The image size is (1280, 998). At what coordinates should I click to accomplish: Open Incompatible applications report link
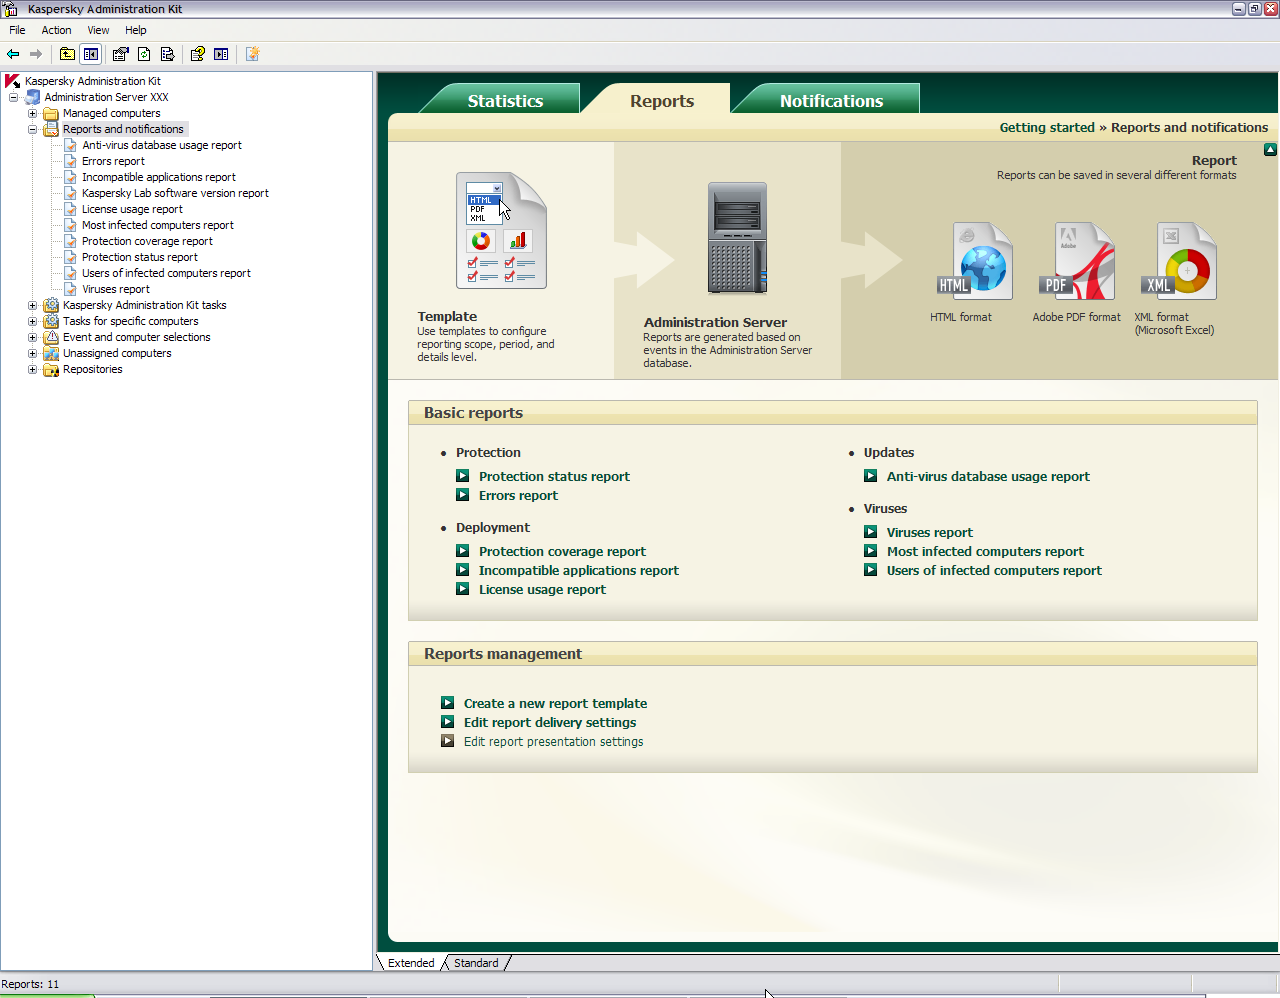click(x=578, y=570)
